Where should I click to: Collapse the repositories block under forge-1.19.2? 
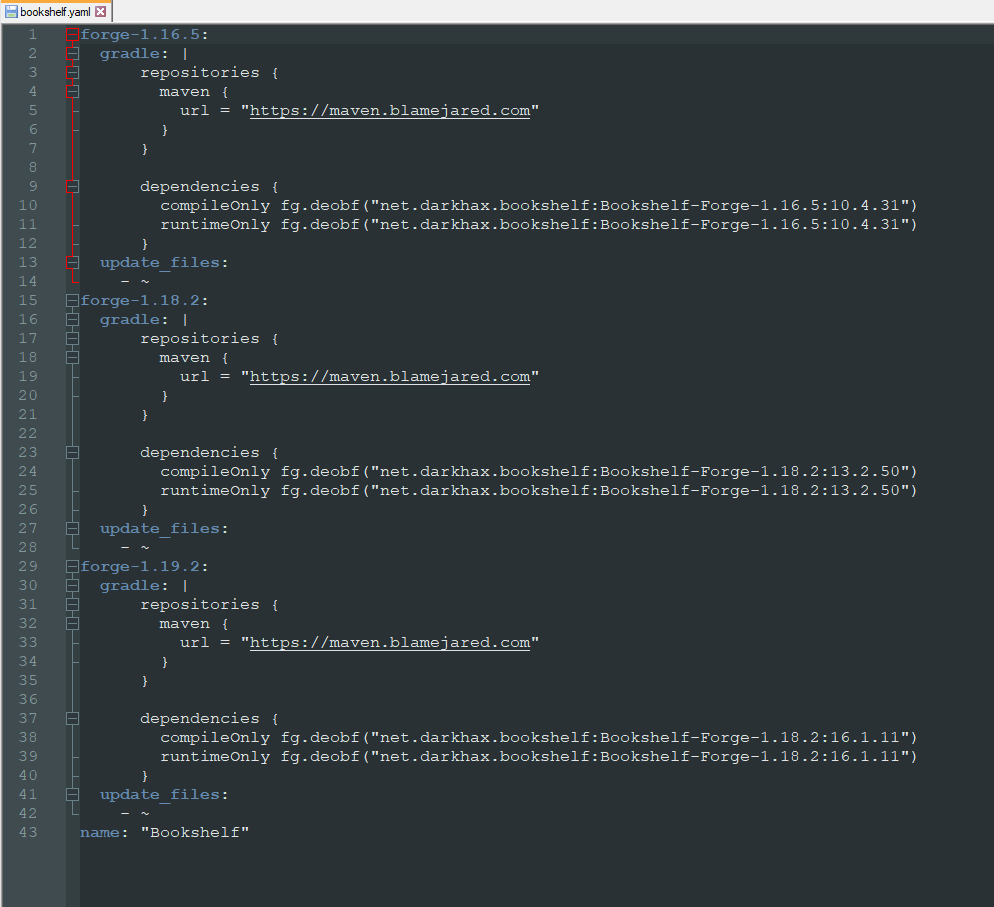(70, 604)
